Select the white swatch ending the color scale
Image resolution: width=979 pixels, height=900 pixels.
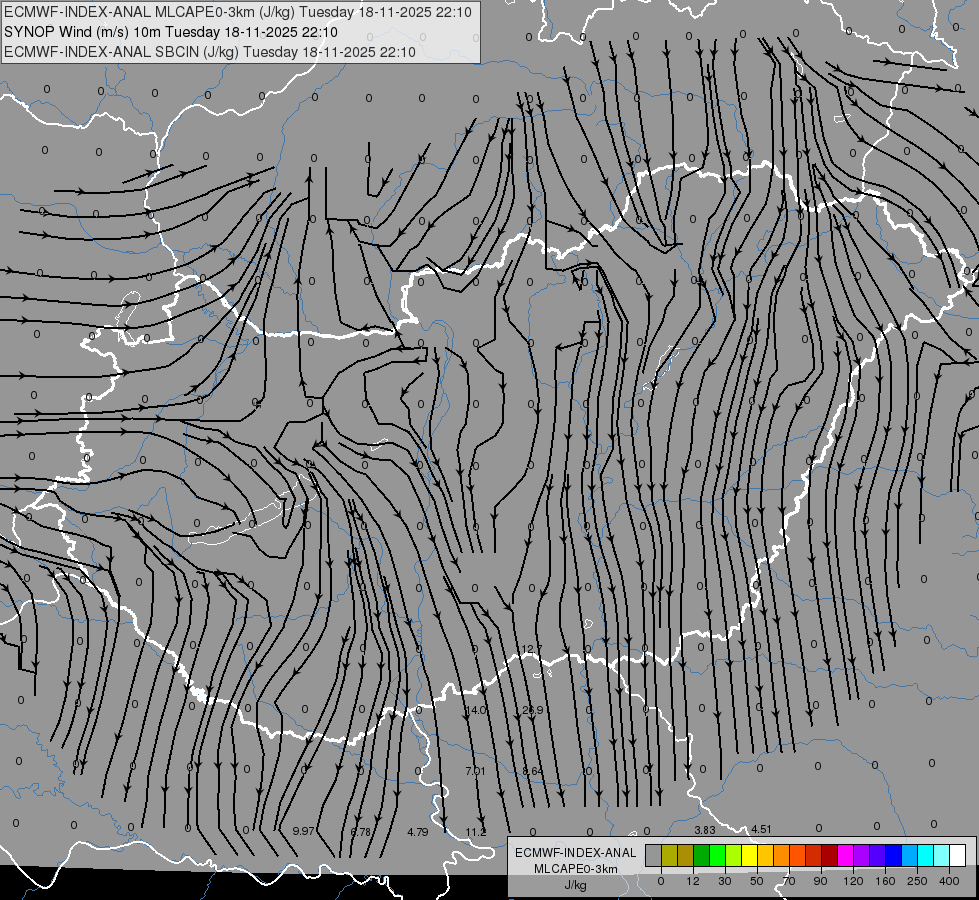958,855
